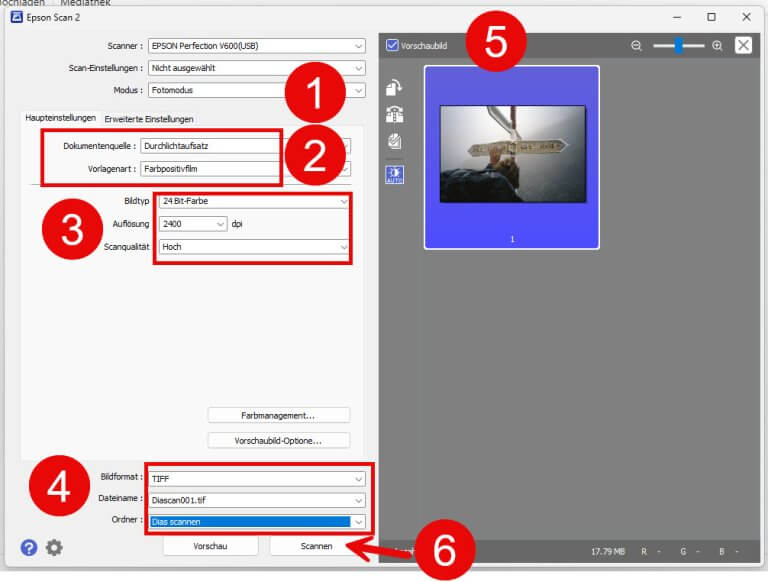
Task: Open the Auflösung dropdown showing 2400
Action: pos(192,224)
